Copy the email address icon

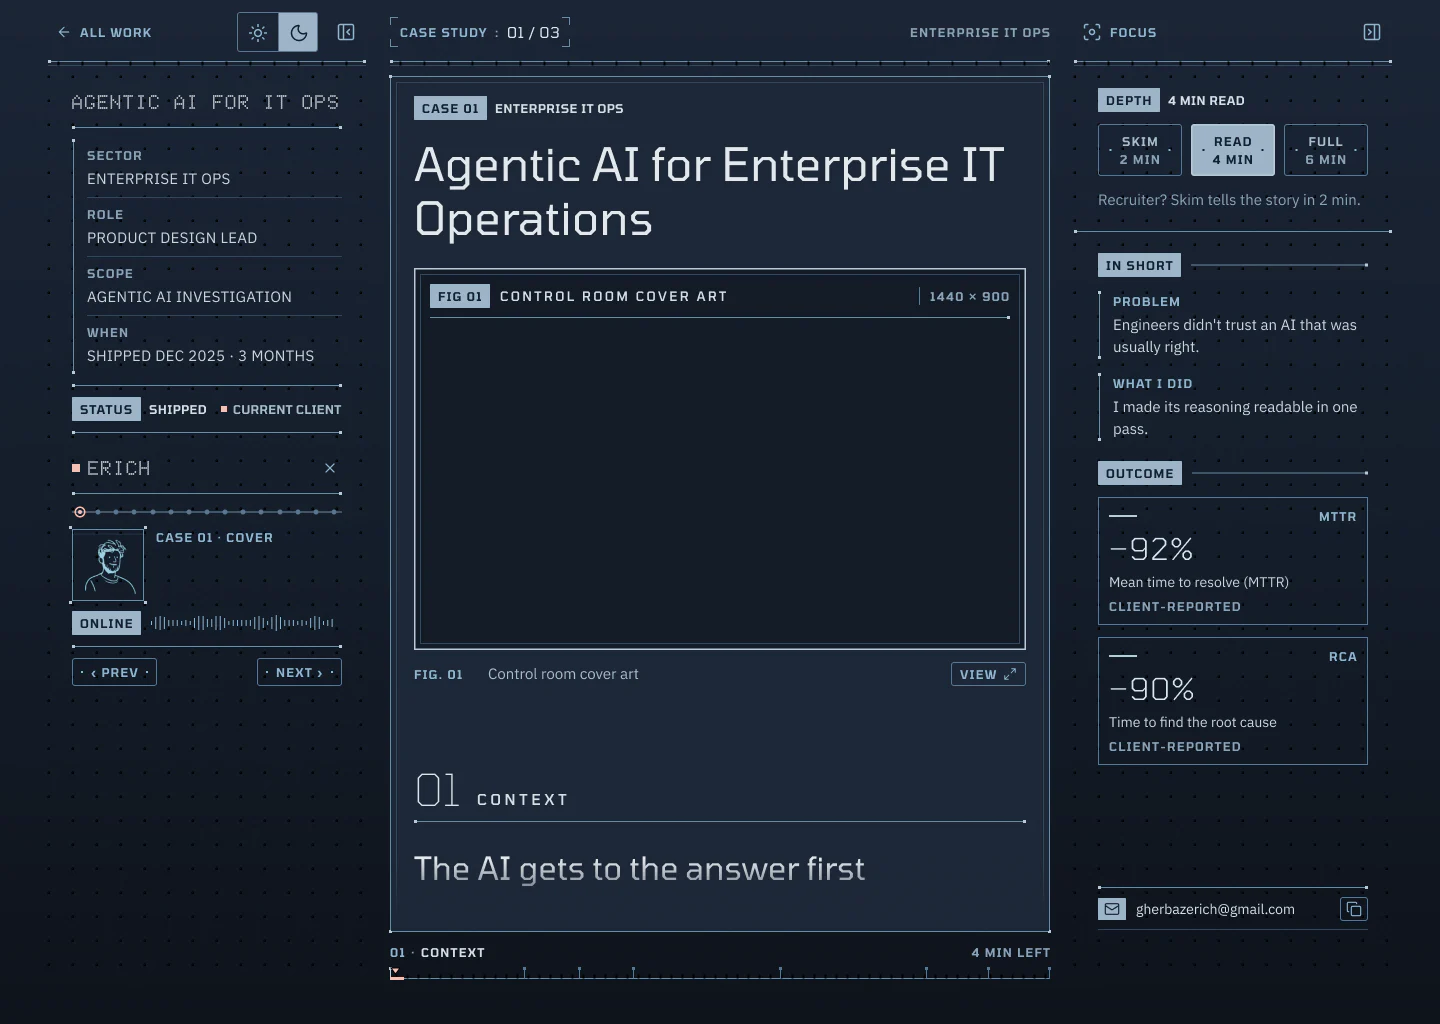pyautogui.click(x=1354, y=909)
